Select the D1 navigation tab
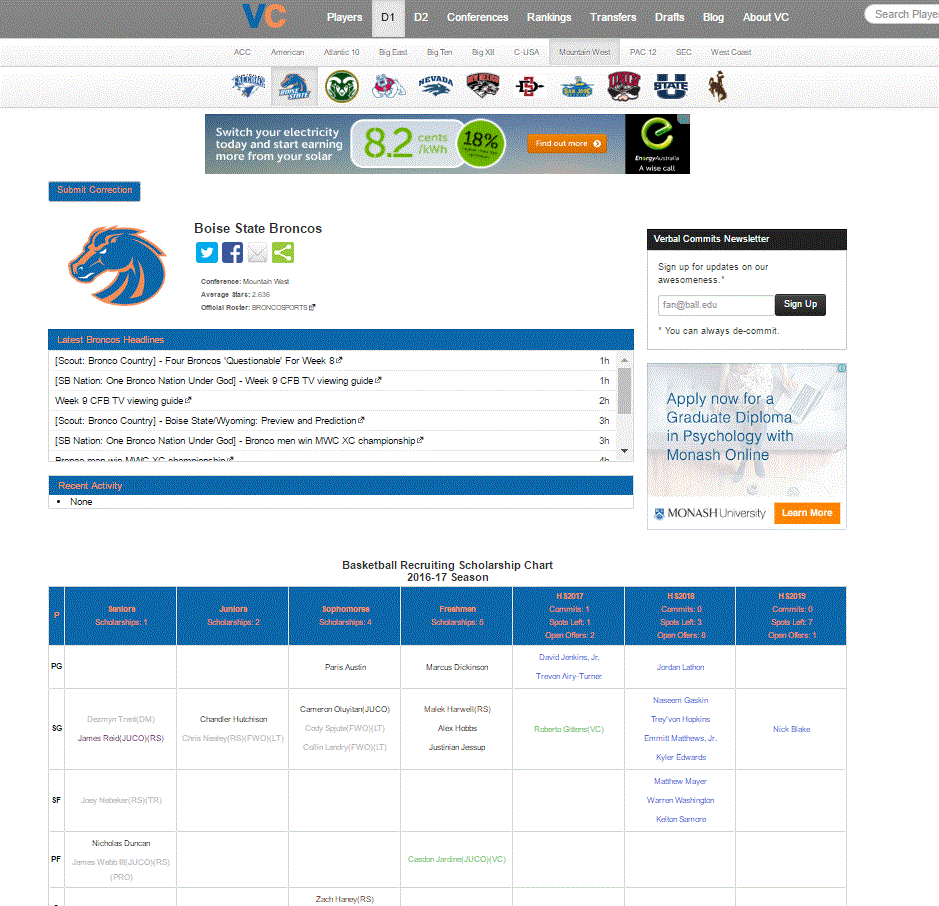 pyautogui.click(x=388, y=17)
